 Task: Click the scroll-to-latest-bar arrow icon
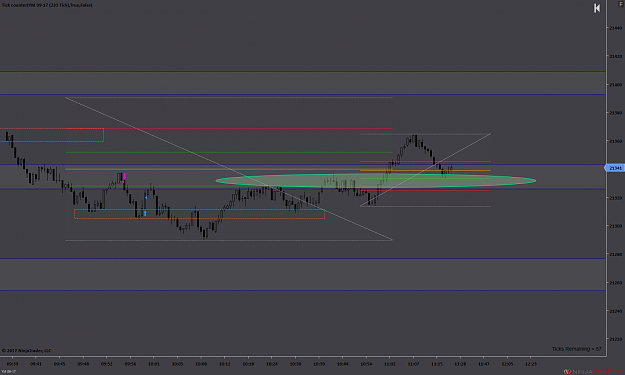[x=597, y=8]
